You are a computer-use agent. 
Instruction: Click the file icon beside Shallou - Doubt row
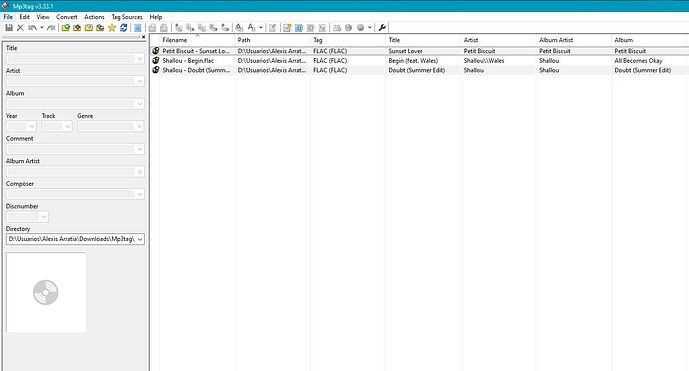156,70
